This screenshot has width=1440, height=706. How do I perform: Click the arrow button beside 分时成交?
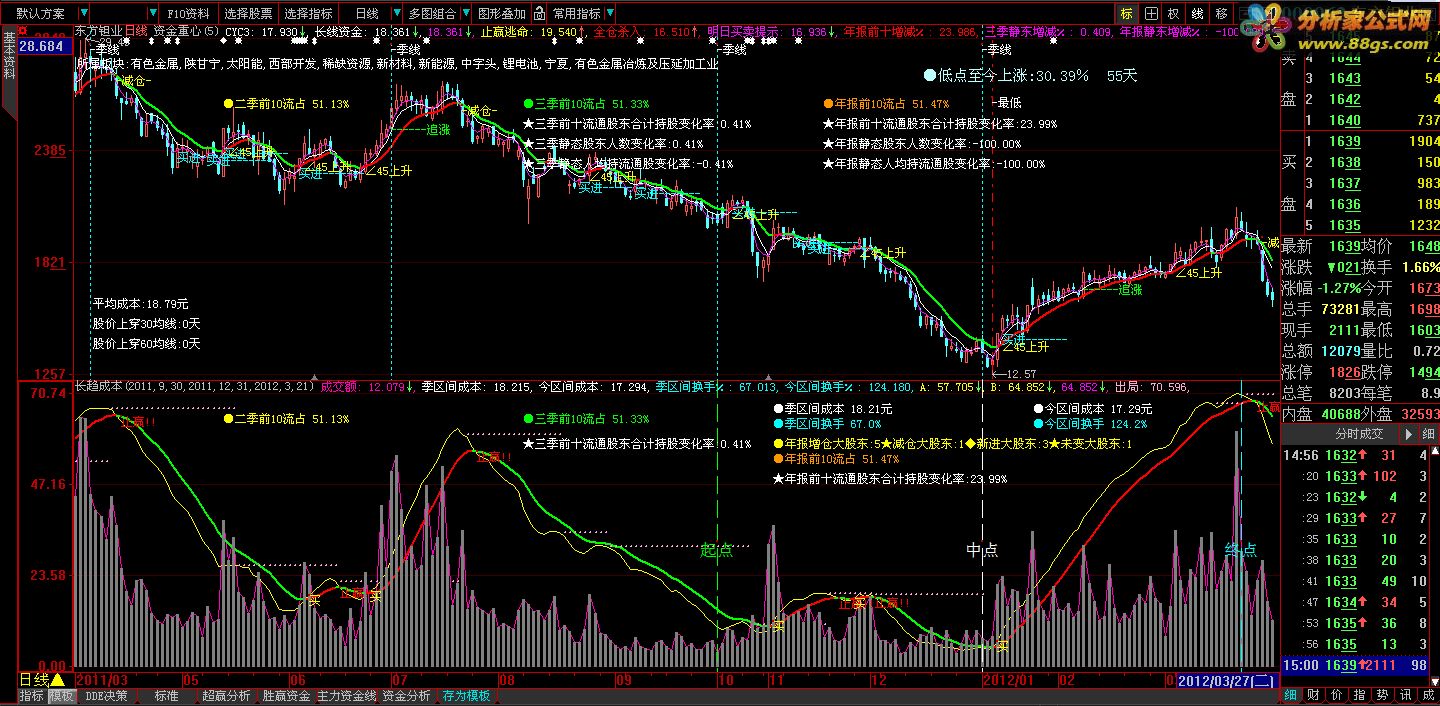1410,434
